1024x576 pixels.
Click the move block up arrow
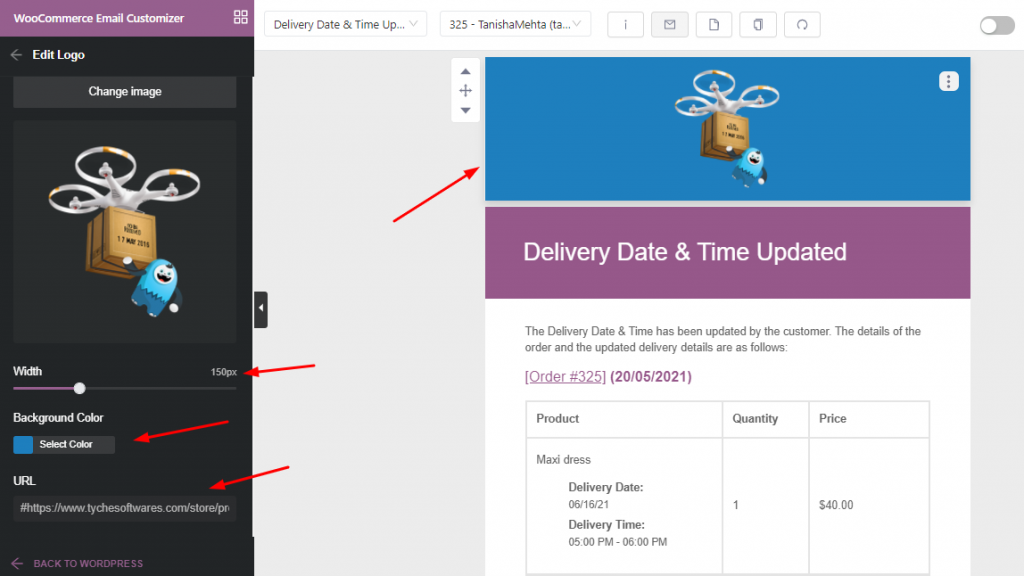[465, 70]
